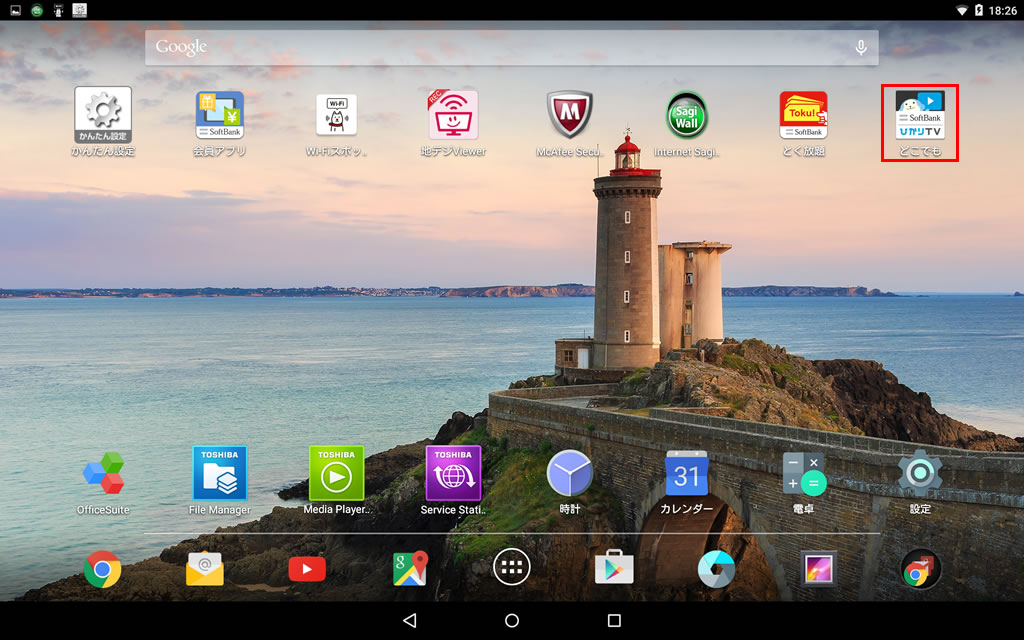Start voice search with microphone icon

point(860,47)
